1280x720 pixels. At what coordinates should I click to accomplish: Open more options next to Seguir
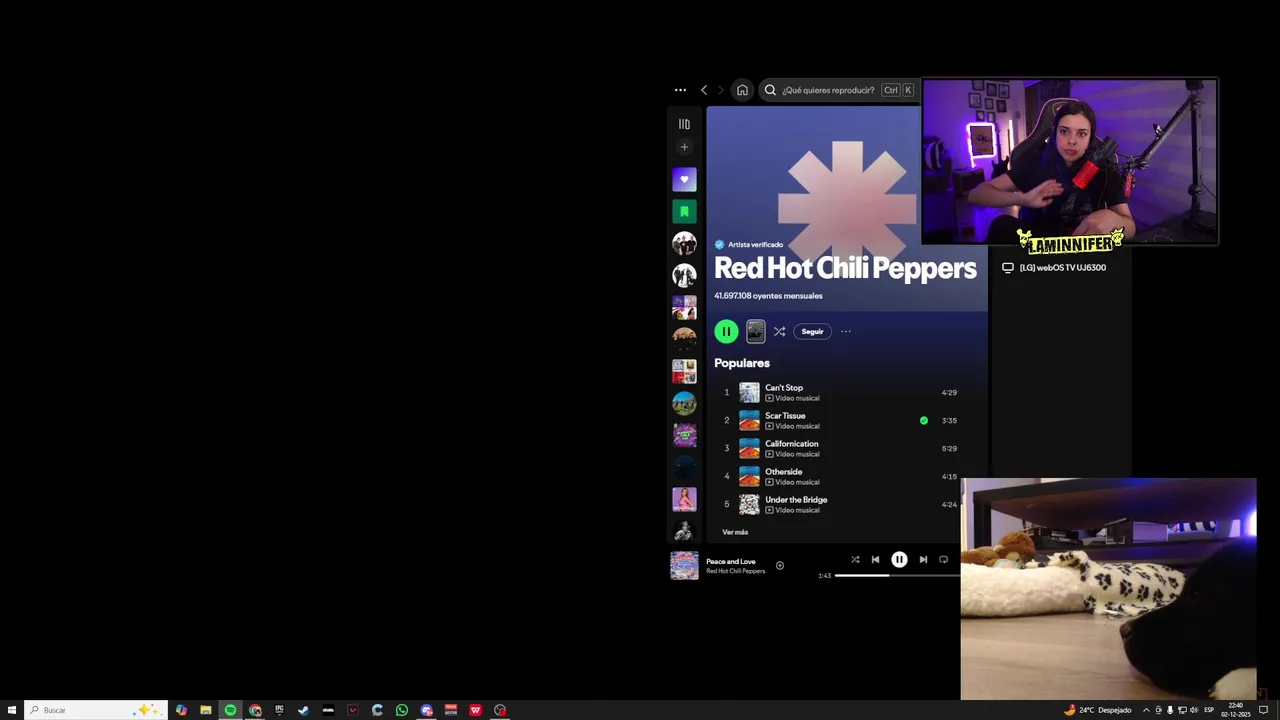(x=846, y=331)
